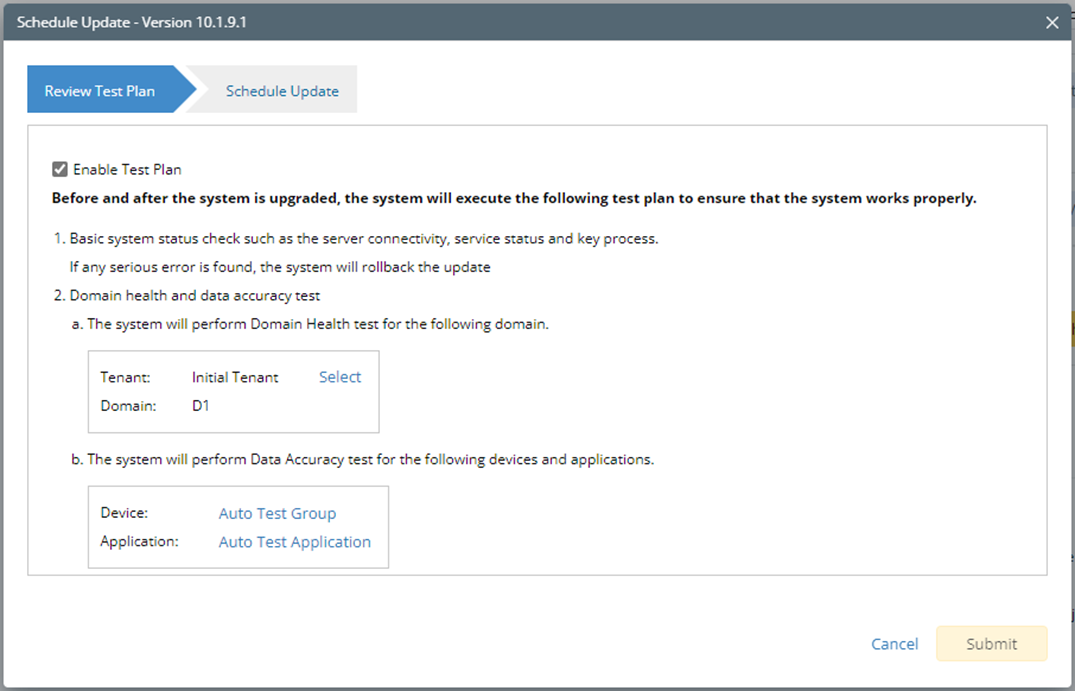
Task: Open the Auto Test Group device link
Action: click(x=277, y=513)
